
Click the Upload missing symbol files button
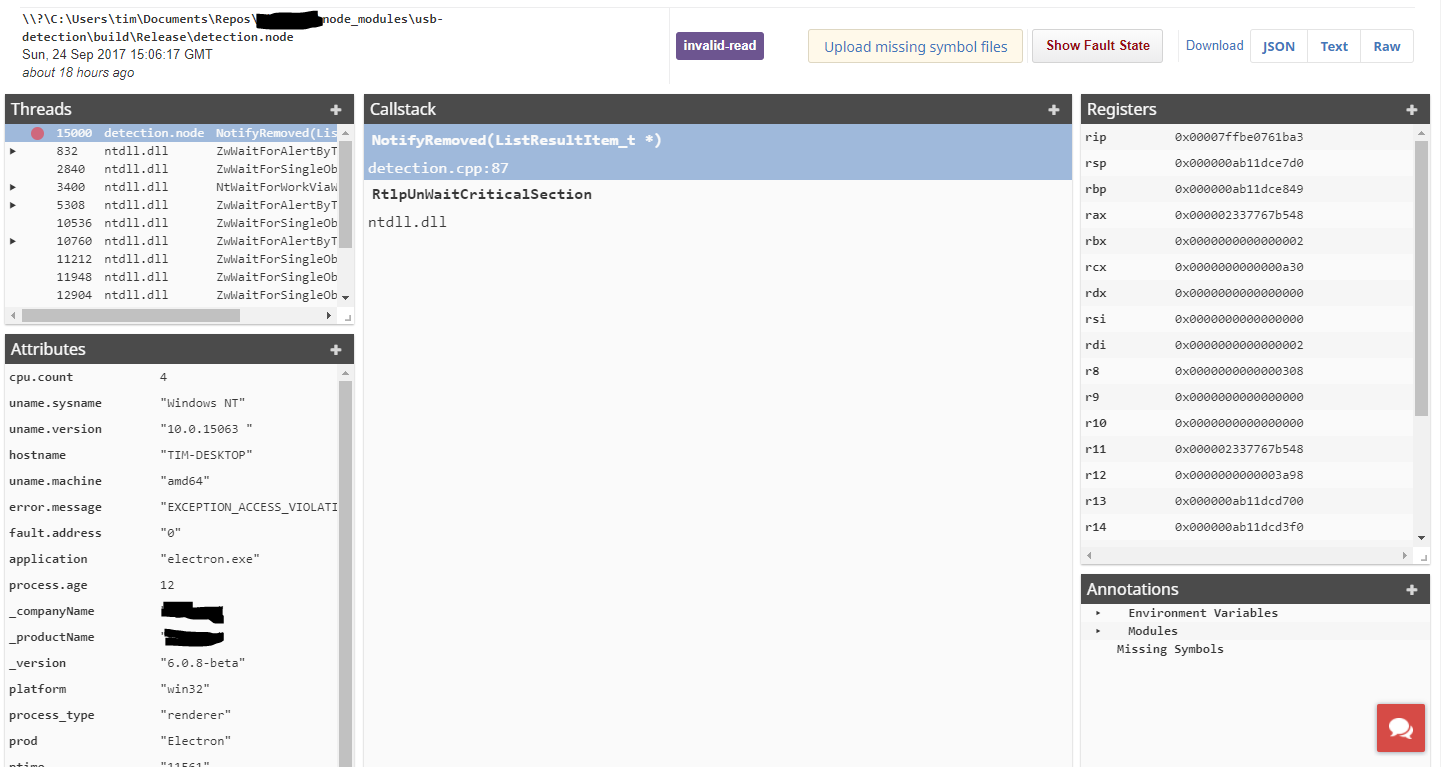(x=915, y=46)
